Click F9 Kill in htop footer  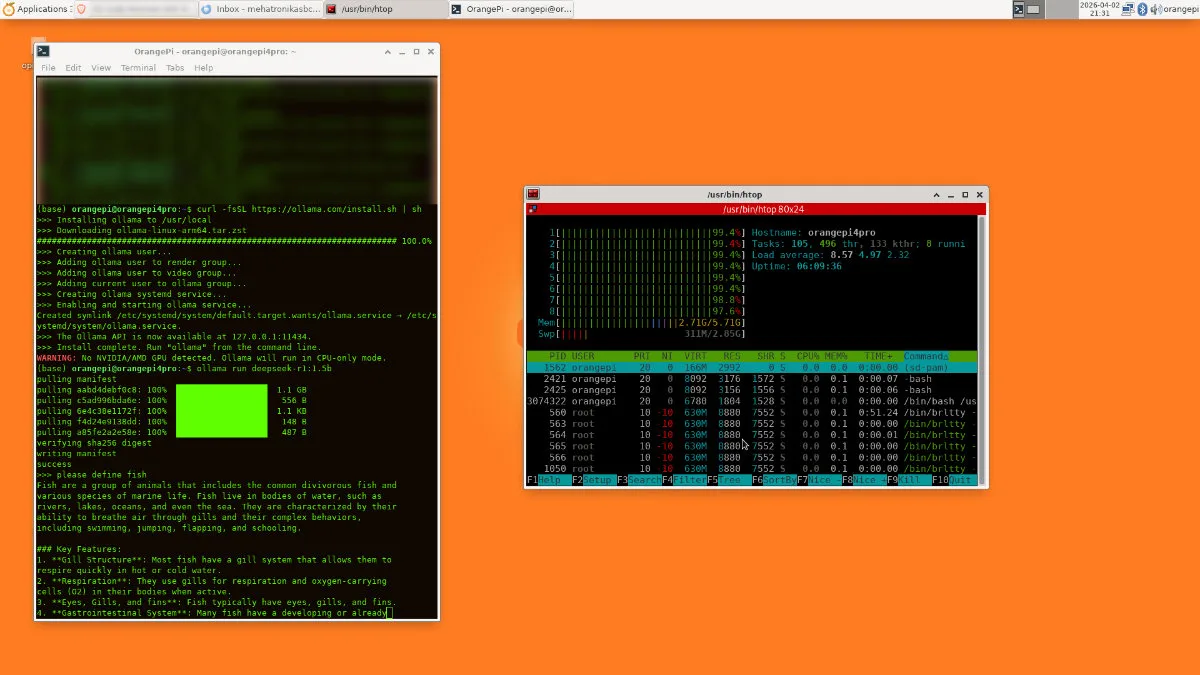coord(907,480)
